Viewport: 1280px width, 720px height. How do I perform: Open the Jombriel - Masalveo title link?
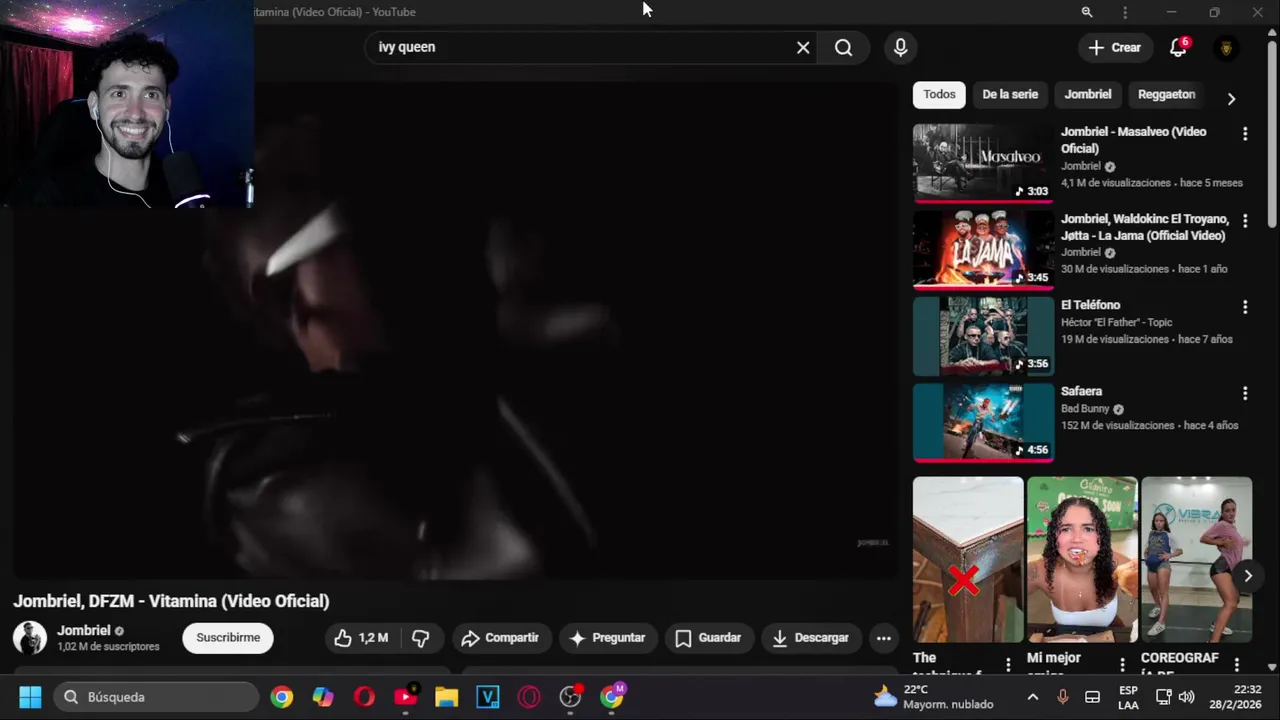[x=1133, y=140]
